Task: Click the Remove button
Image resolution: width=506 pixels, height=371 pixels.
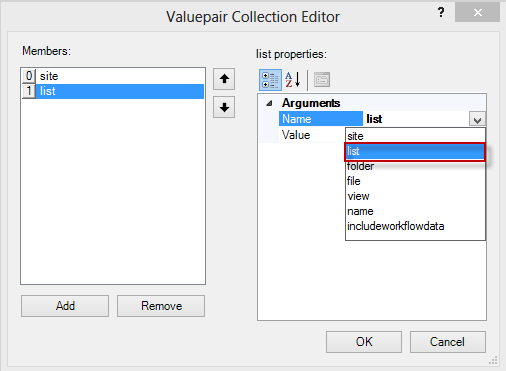Action: click(x=161, y=306)
